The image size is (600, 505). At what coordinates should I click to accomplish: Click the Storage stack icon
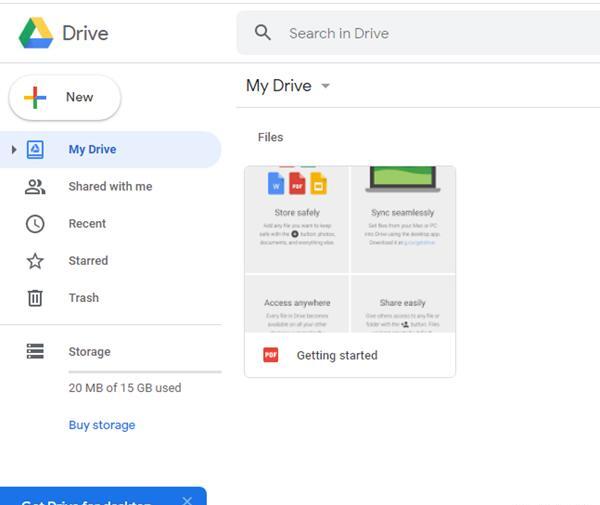coord(35,351)
